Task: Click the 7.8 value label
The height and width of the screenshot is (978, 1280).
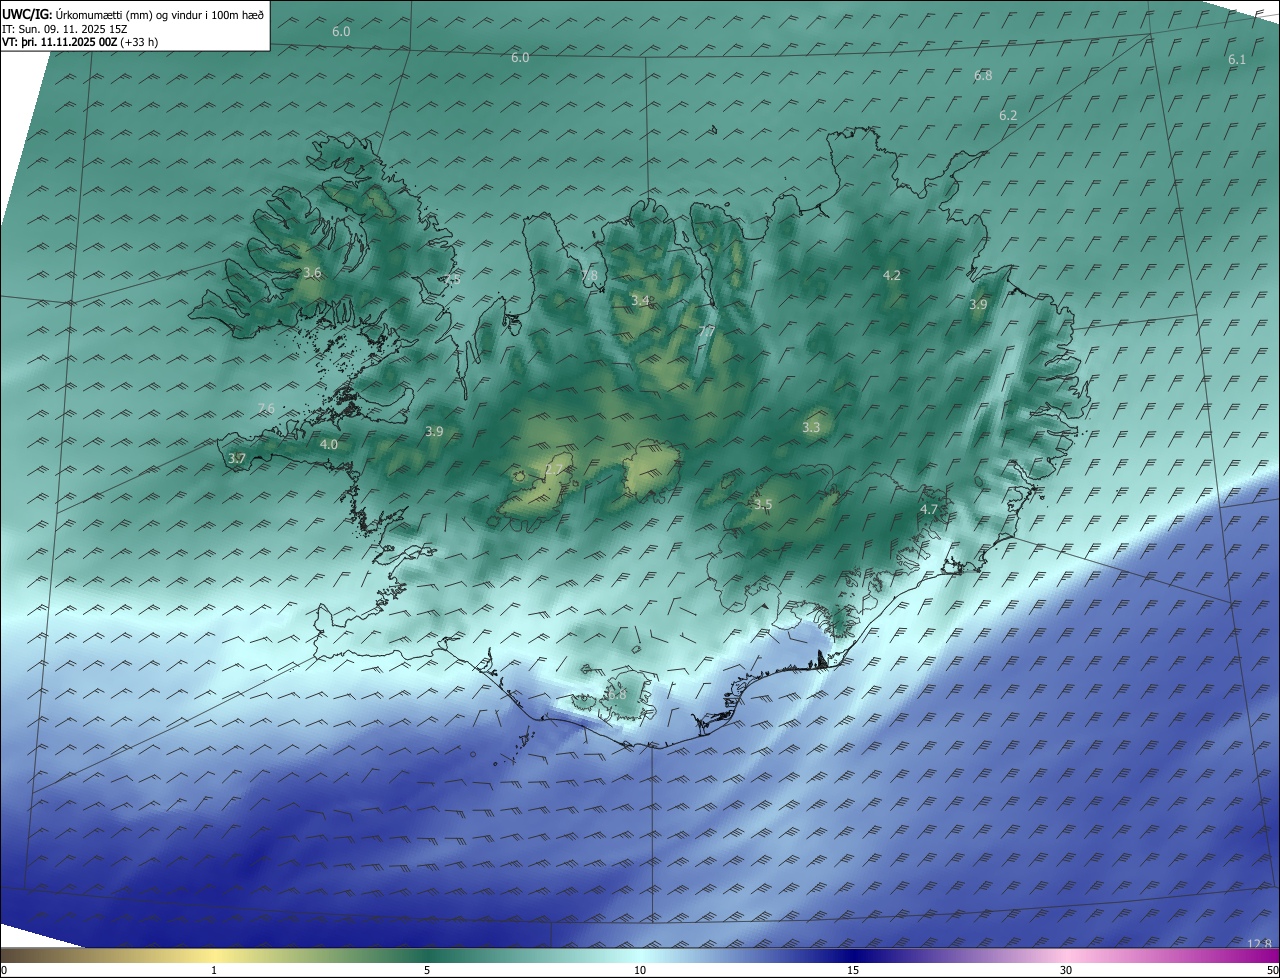Action: pyautogui.click(x=589, y=276)
